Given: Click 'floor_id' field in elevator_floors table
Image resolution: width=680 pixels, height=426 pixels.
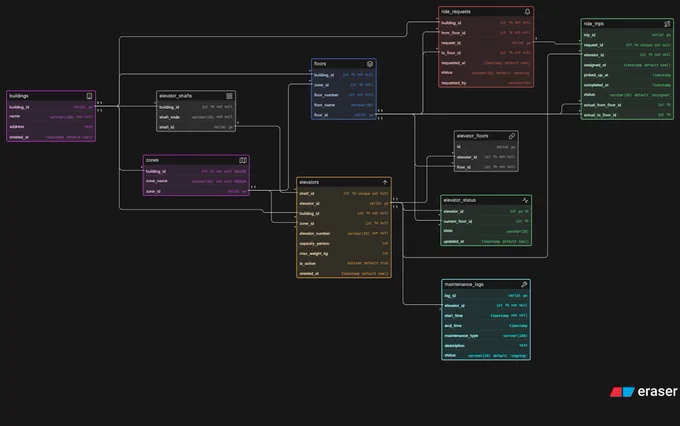Looking at the screenshot, I should tap(486, 167).
